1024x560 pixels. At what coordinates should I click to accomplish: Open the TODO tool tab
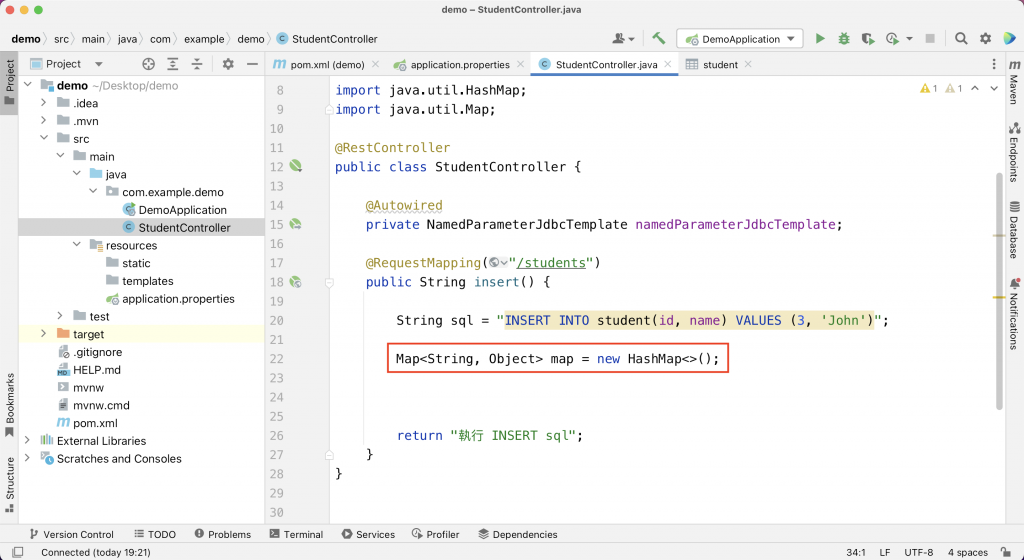[155, 534]
